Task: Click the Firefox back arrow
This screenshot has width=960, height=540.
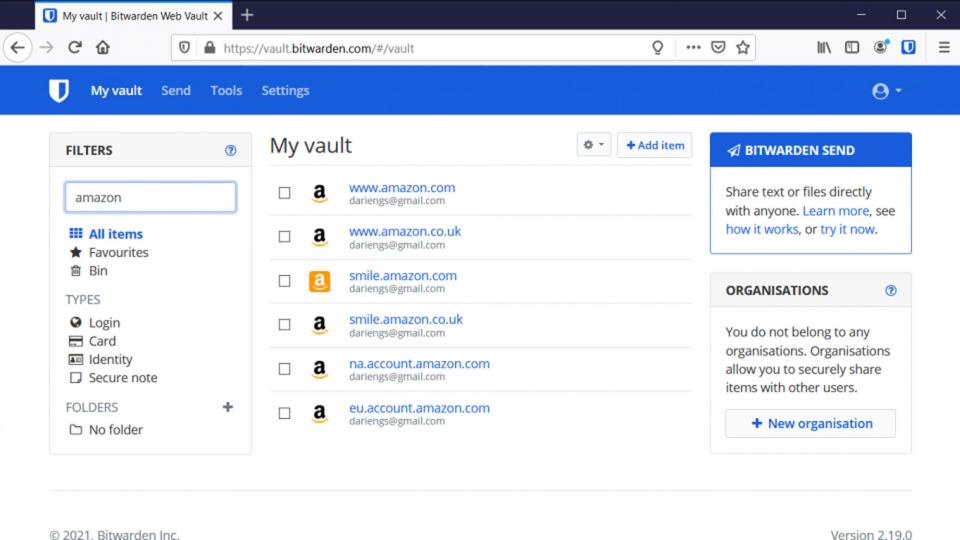Action: [18, 47]
